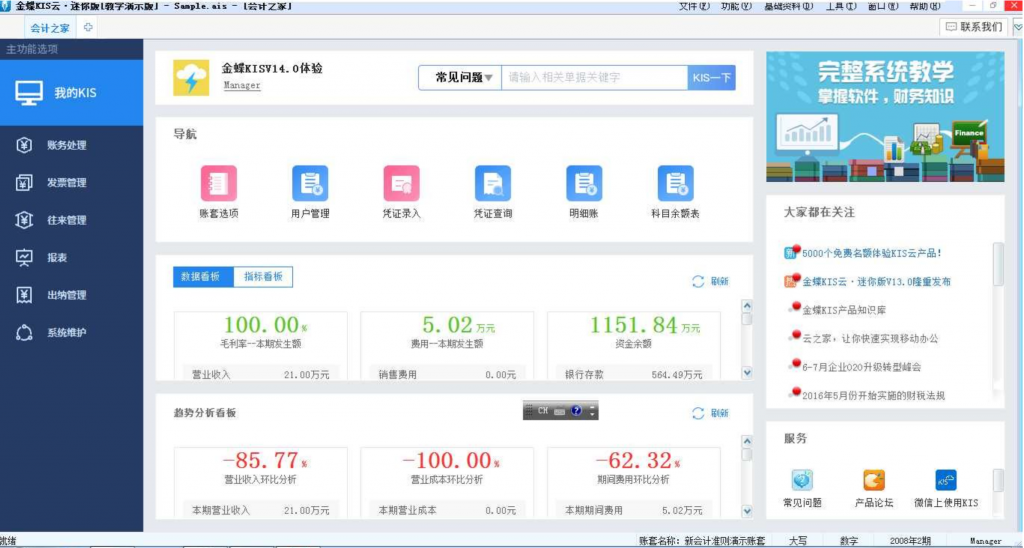The height and width of the screenshot is (548, 1024).
Task: Open the 账套选项 navigation icon
Action: [219, 184]
